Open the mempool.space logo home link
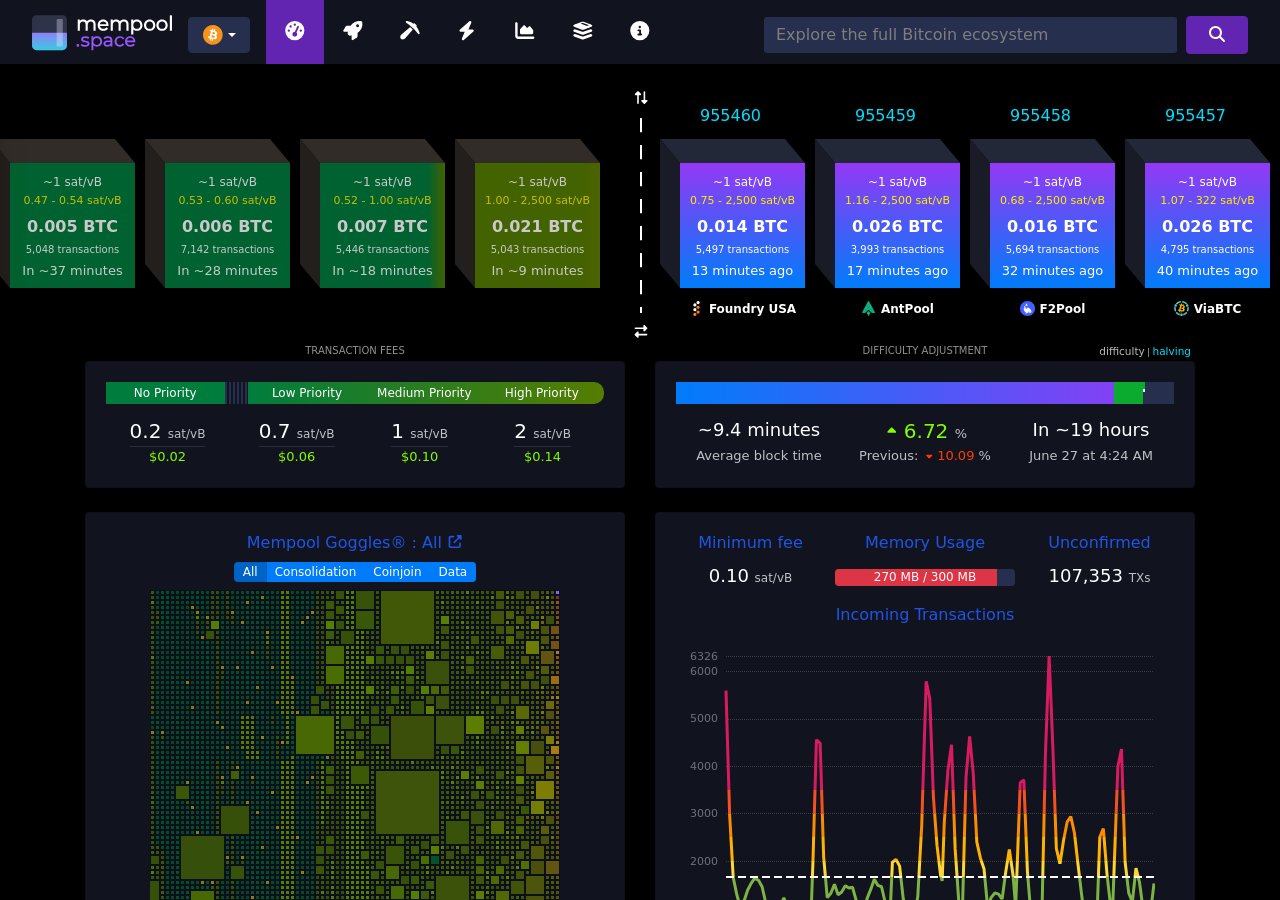This screenshot has height=900, width=1280. tap(102, 33)
